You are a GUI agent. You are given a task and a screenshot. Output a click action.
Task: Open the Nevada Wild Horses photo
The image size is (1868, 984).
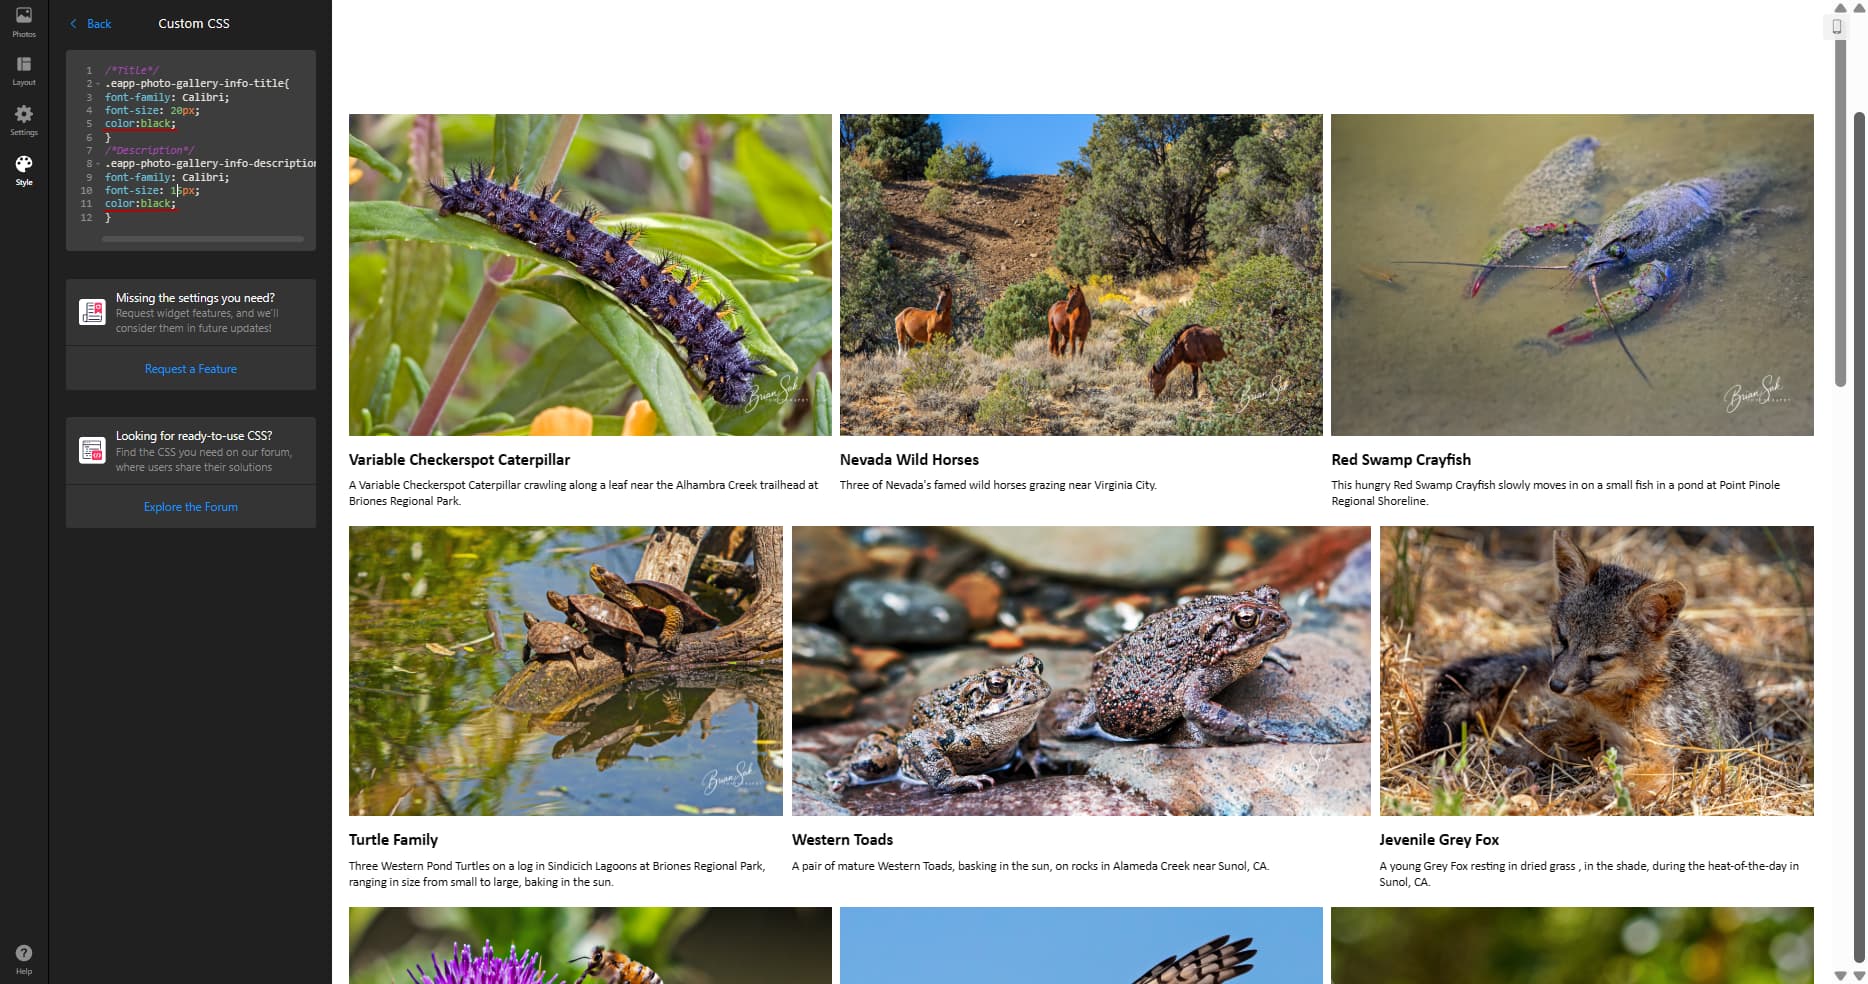(x=1081, y=275)
